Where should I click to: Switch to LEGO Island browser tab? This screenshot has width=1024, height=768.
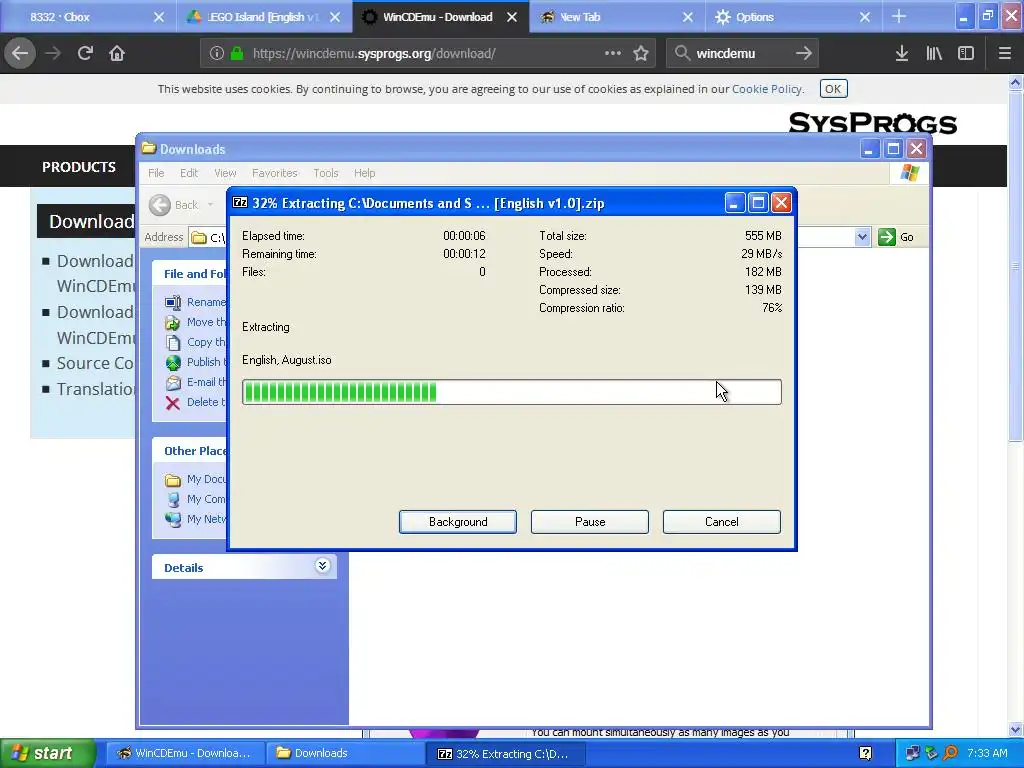[264, 17]
